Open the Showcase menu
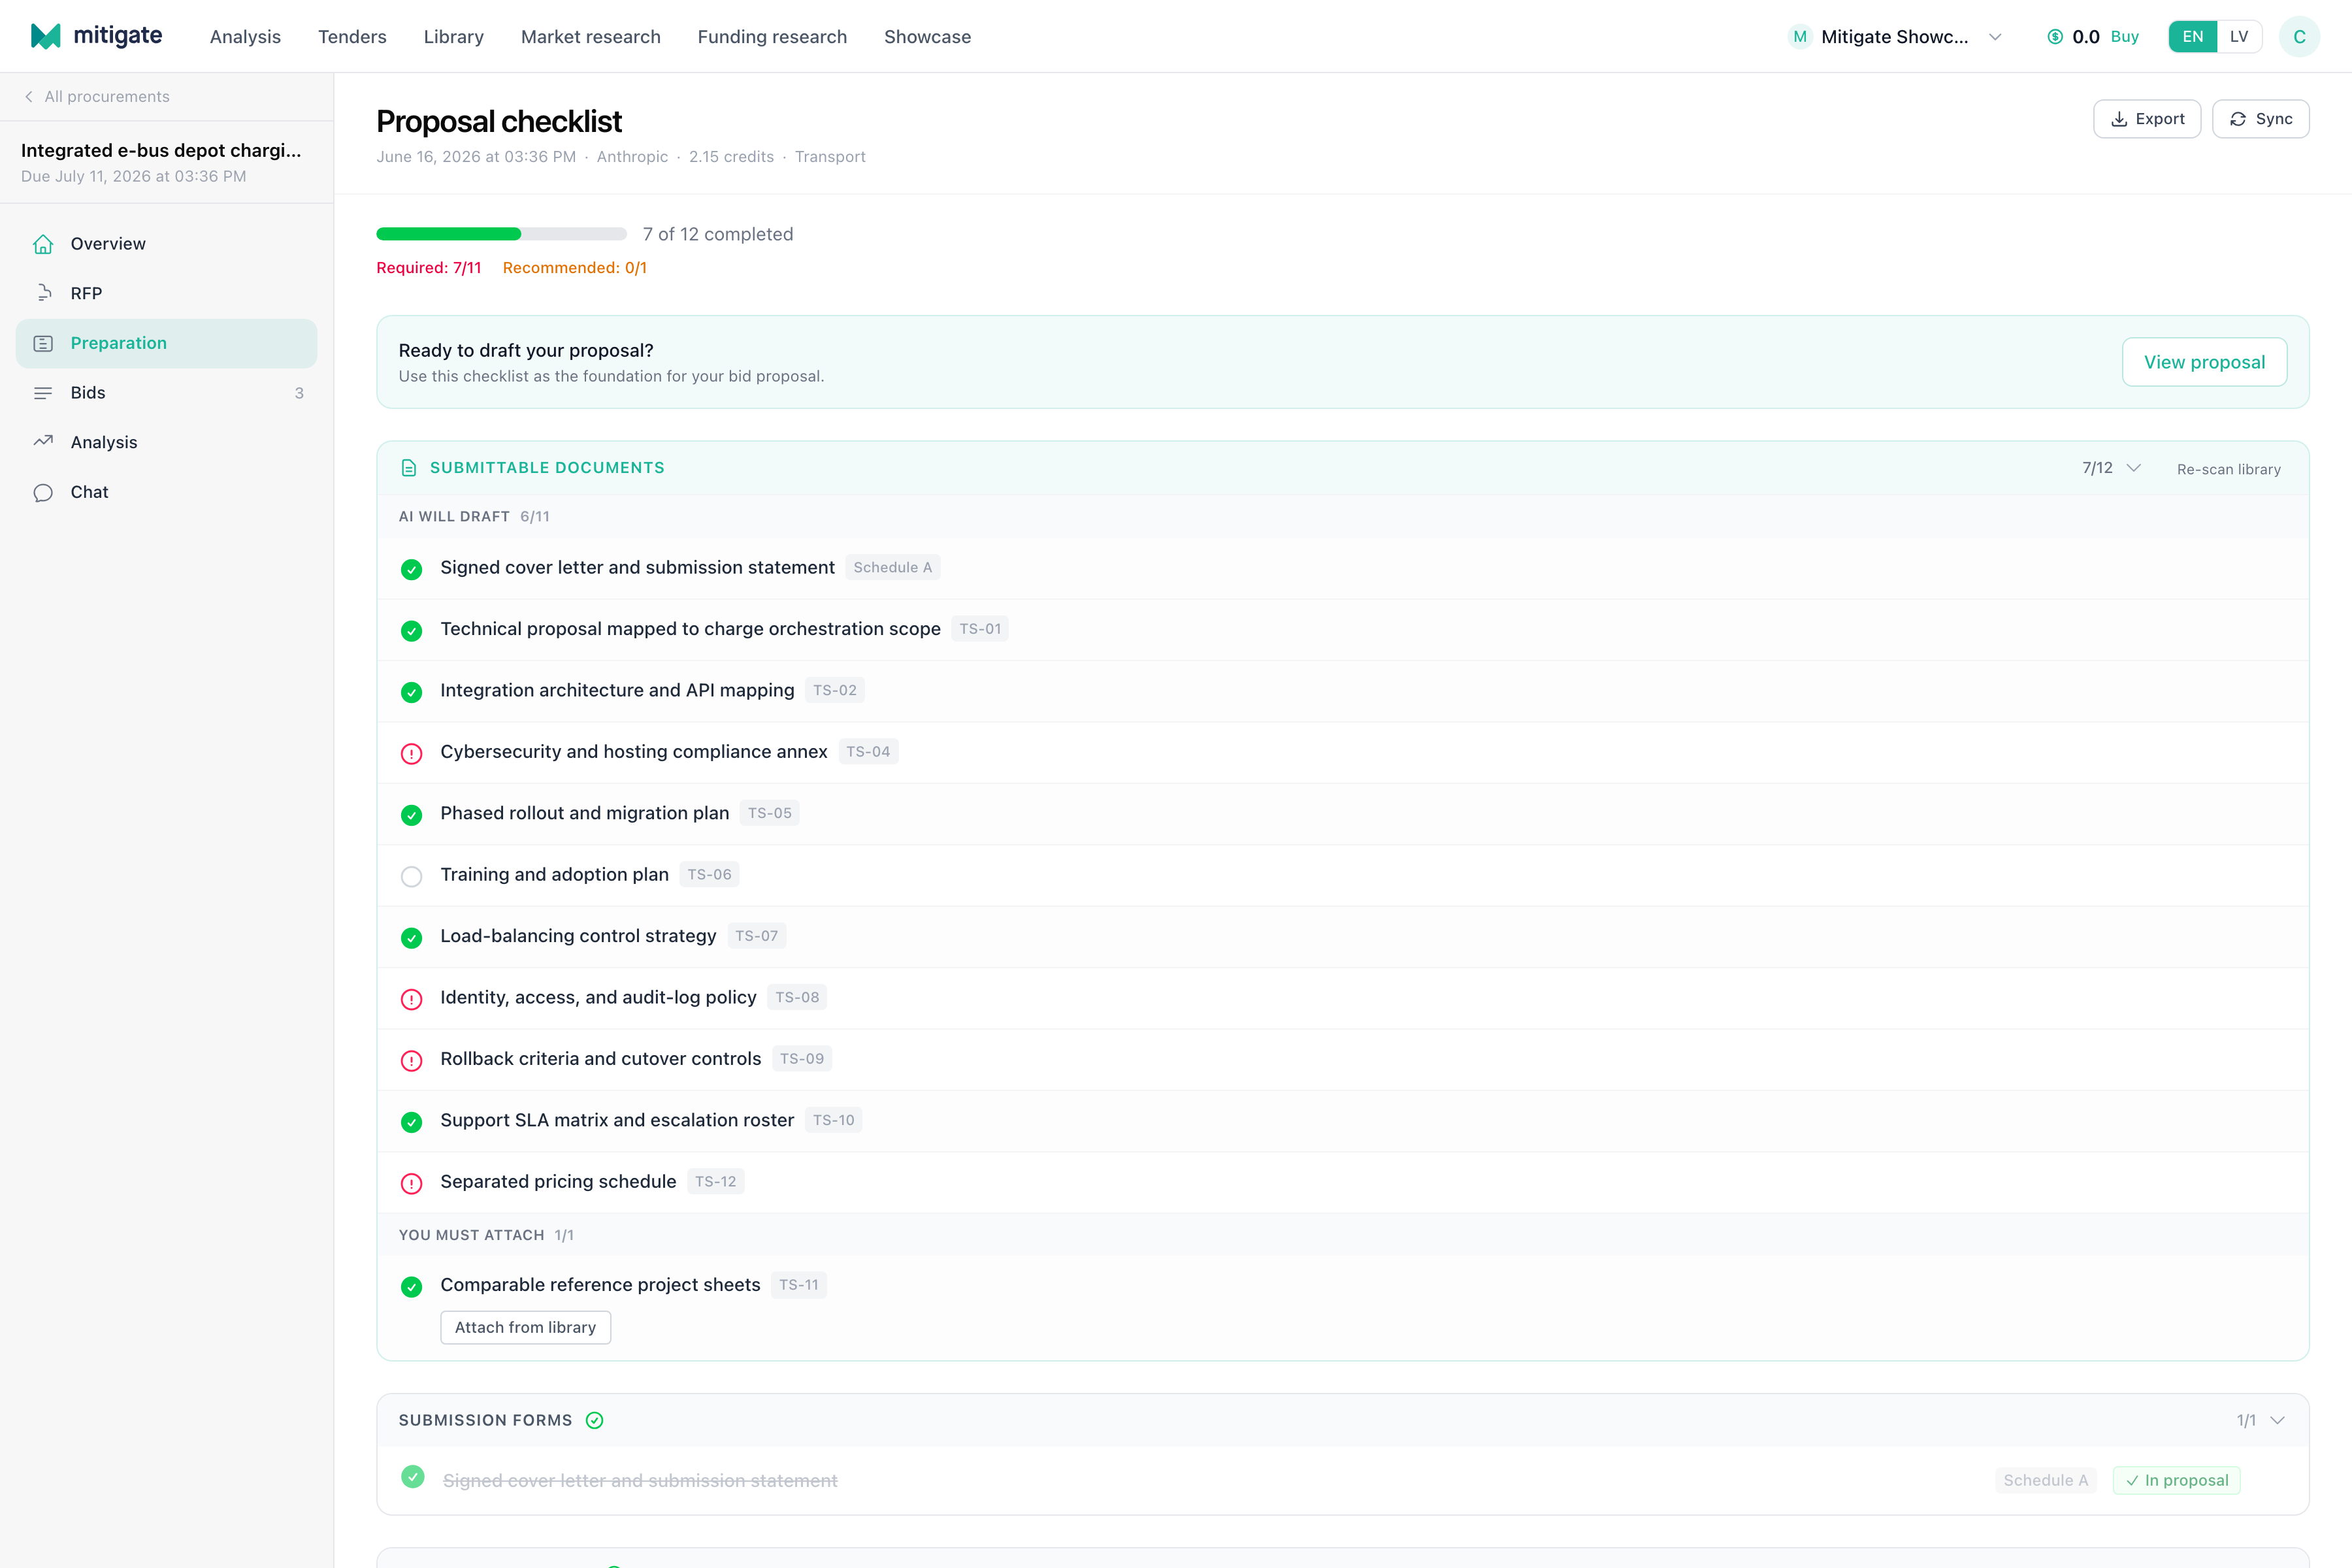Image resolution: width=2352 pixels, height=1568 pixels. coord(927,37)
